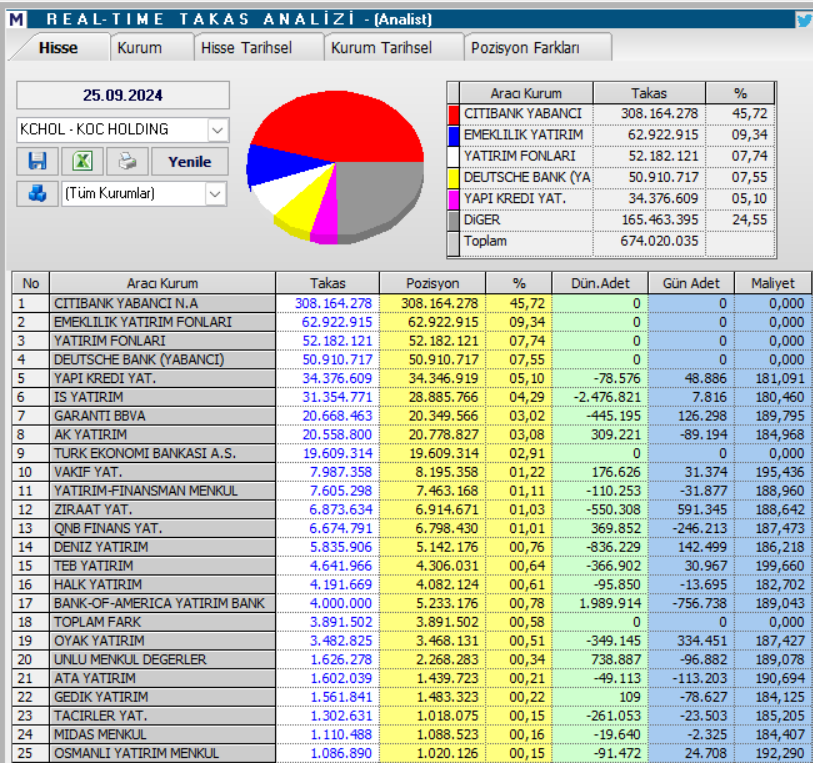Select the DENIZ YATIRIM row
Screen dimensions: 813x763
tap(412, 547)
